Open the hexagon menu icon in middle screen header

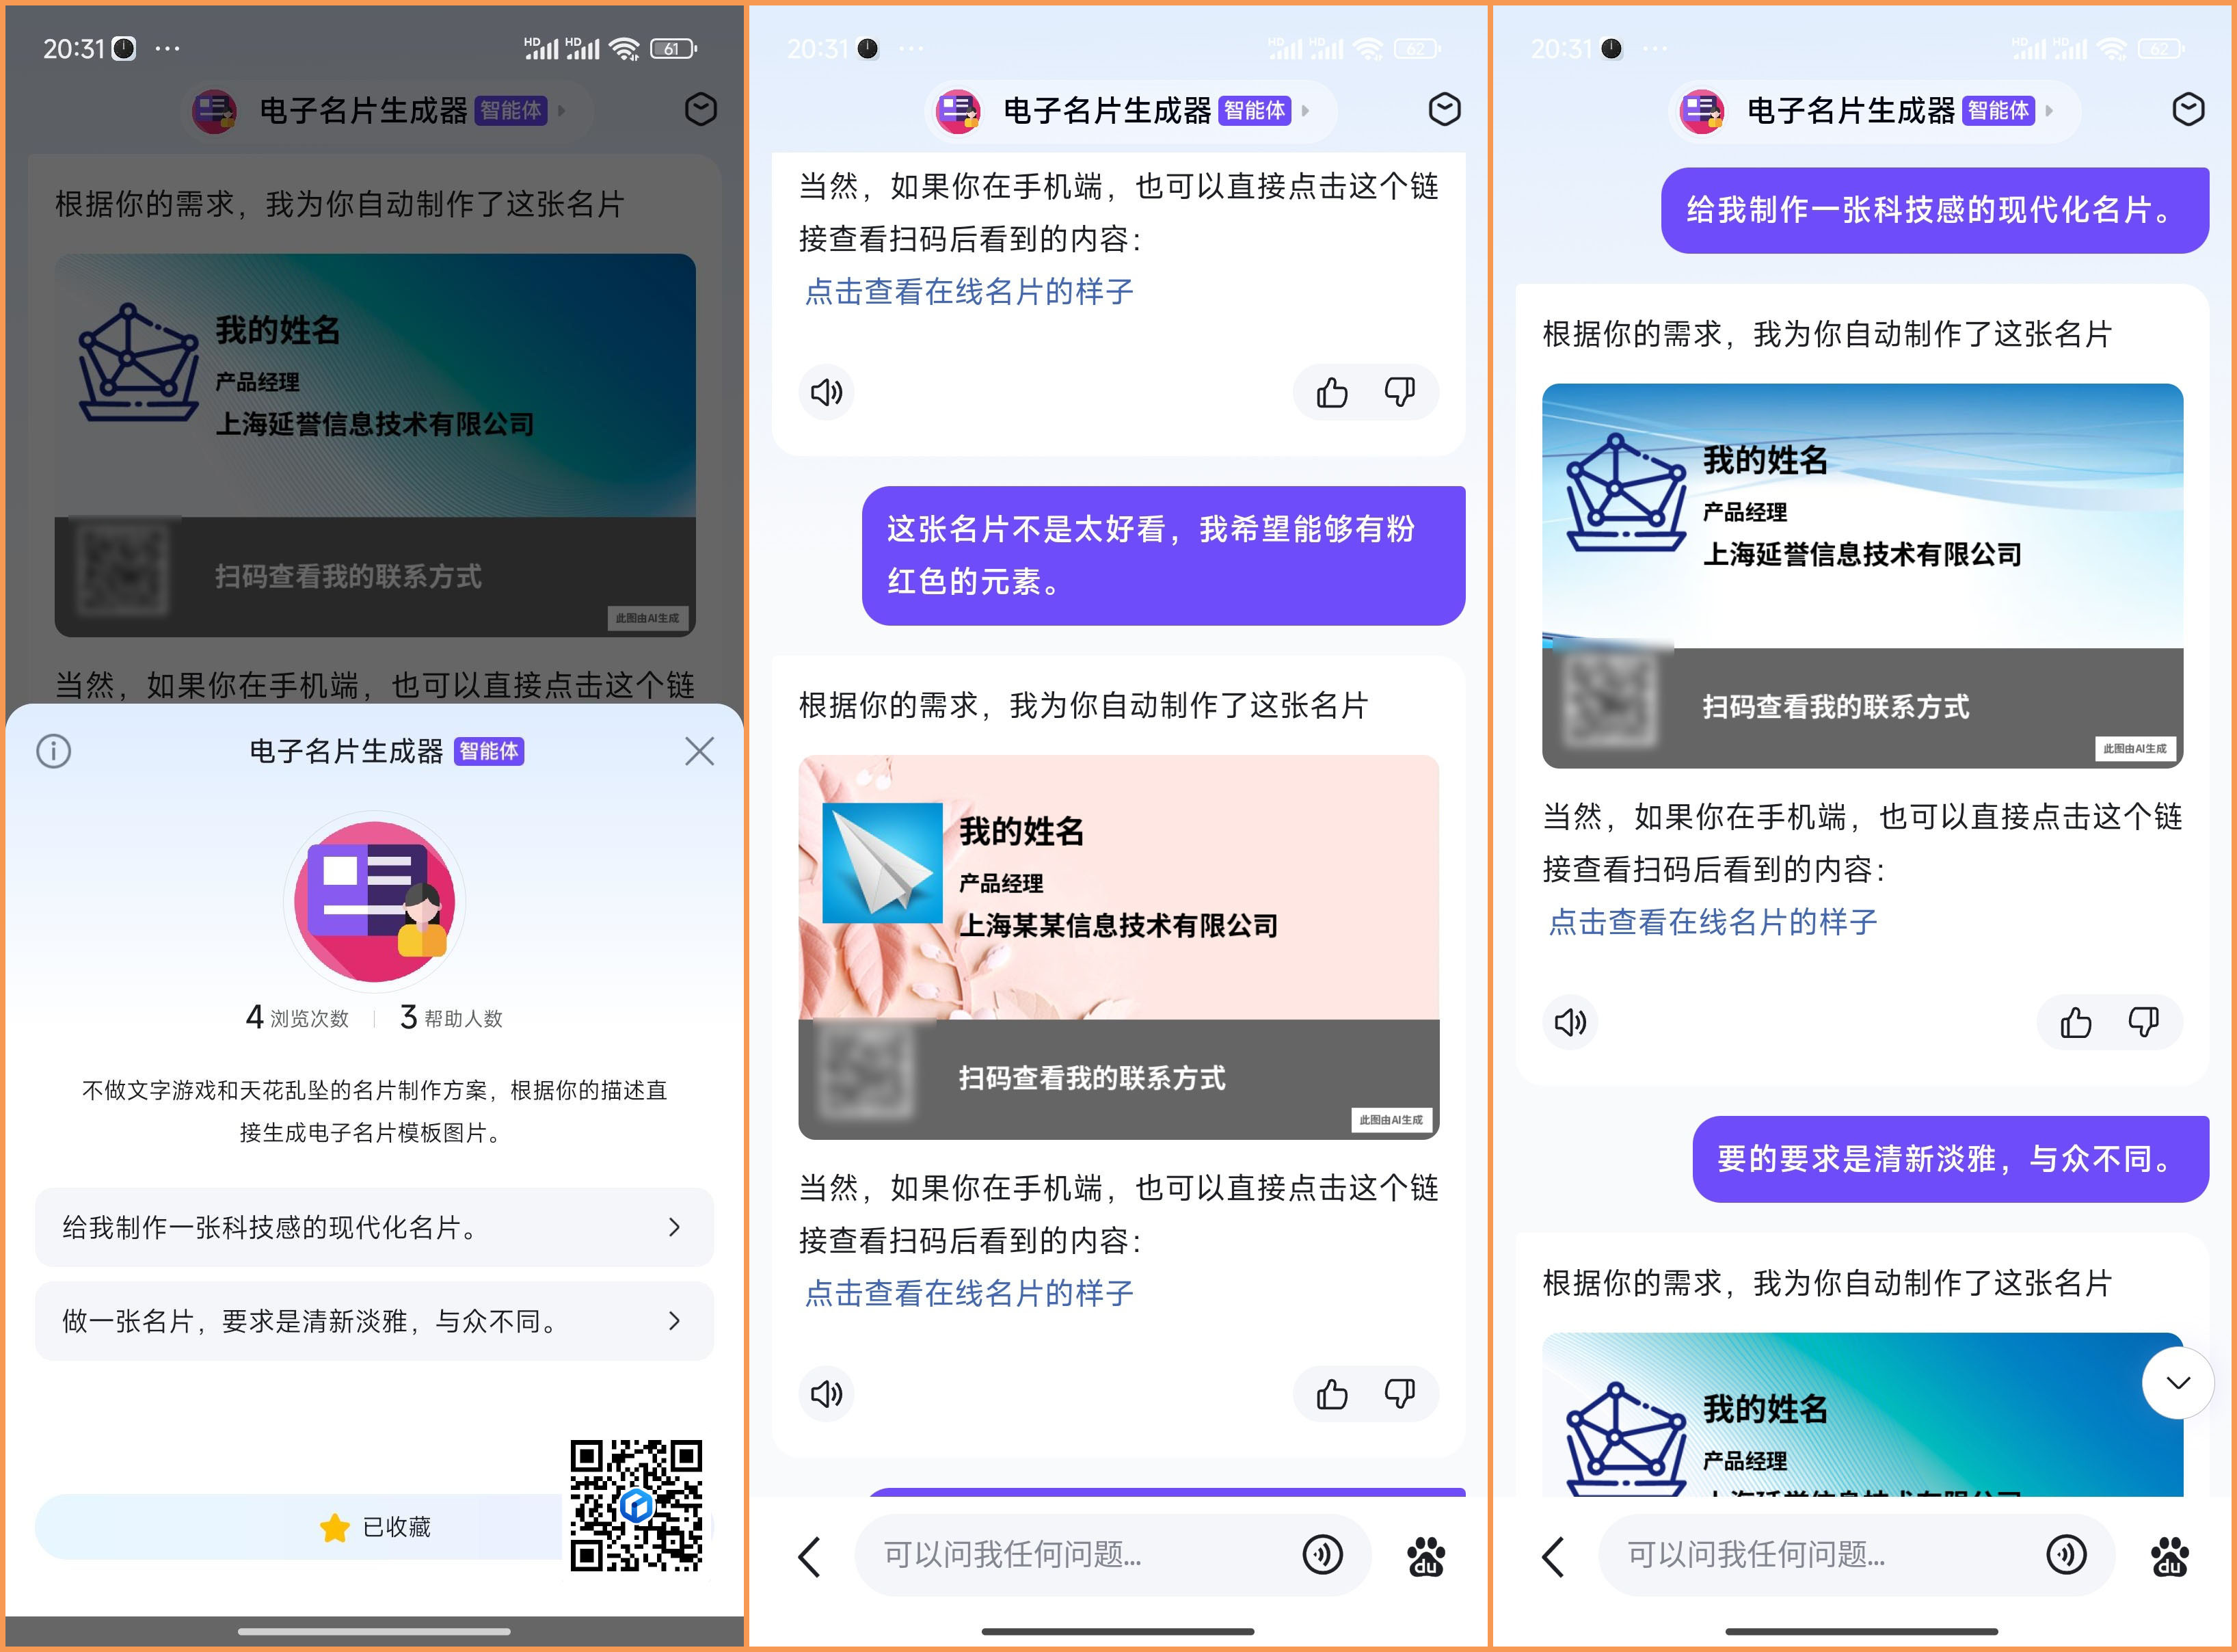click(x=1444, y=109)
